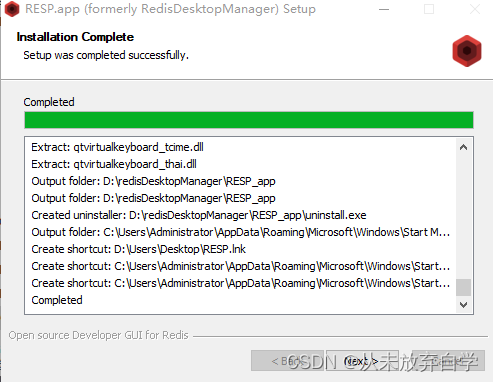Select the 'Created uninstaller' log line
Image resolution: width=493 pixels, height=382 pixels.
(199, 215)
